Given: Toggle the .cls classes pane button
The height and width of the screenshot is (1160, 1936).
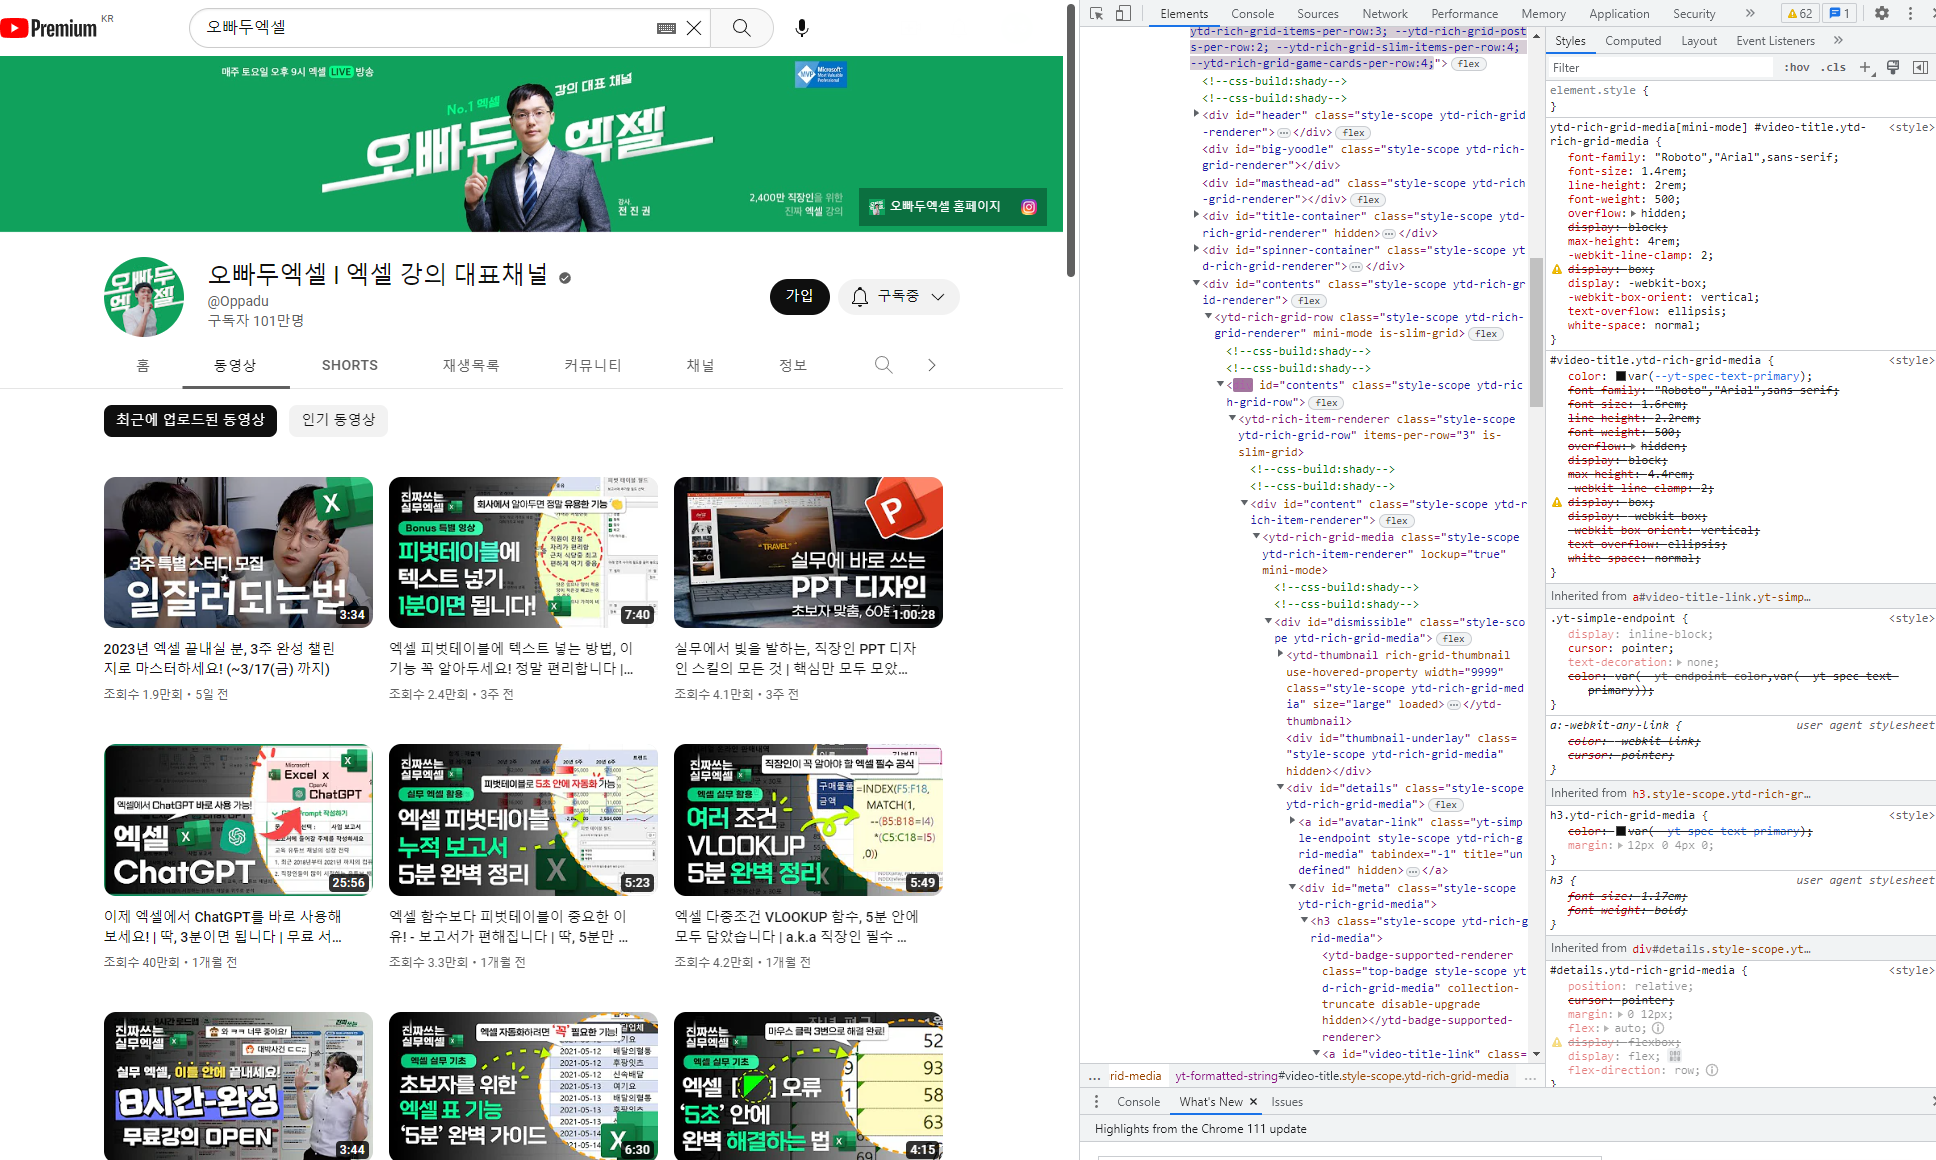Looking at the screenshot, I should [1834, 67].
